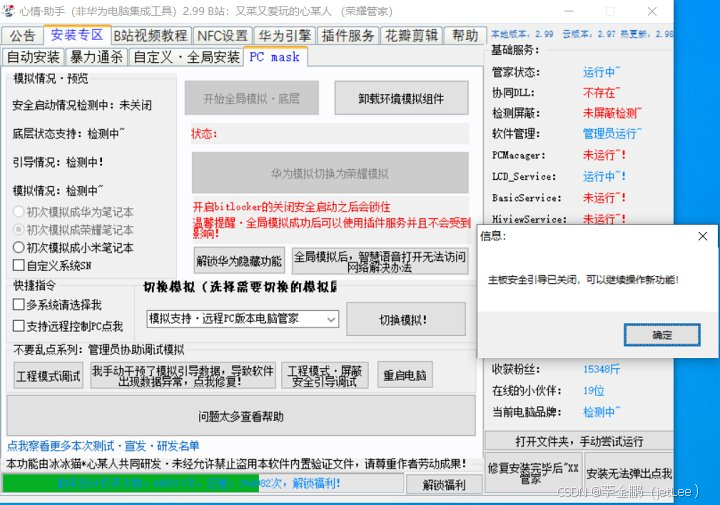Image resolution: width=720 pixels, height=505 pixels.
Task: Open the B站视频教程 tab
Action: (x=151, y=35)
